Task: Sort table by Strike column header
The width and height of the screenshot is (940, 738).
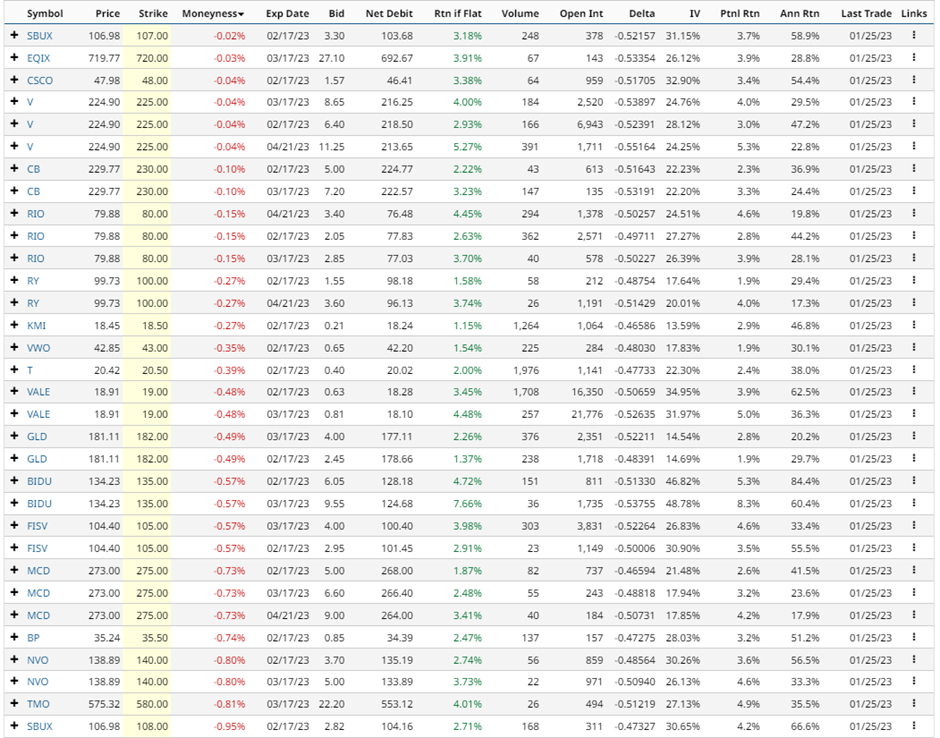Action: click(153, 13)
